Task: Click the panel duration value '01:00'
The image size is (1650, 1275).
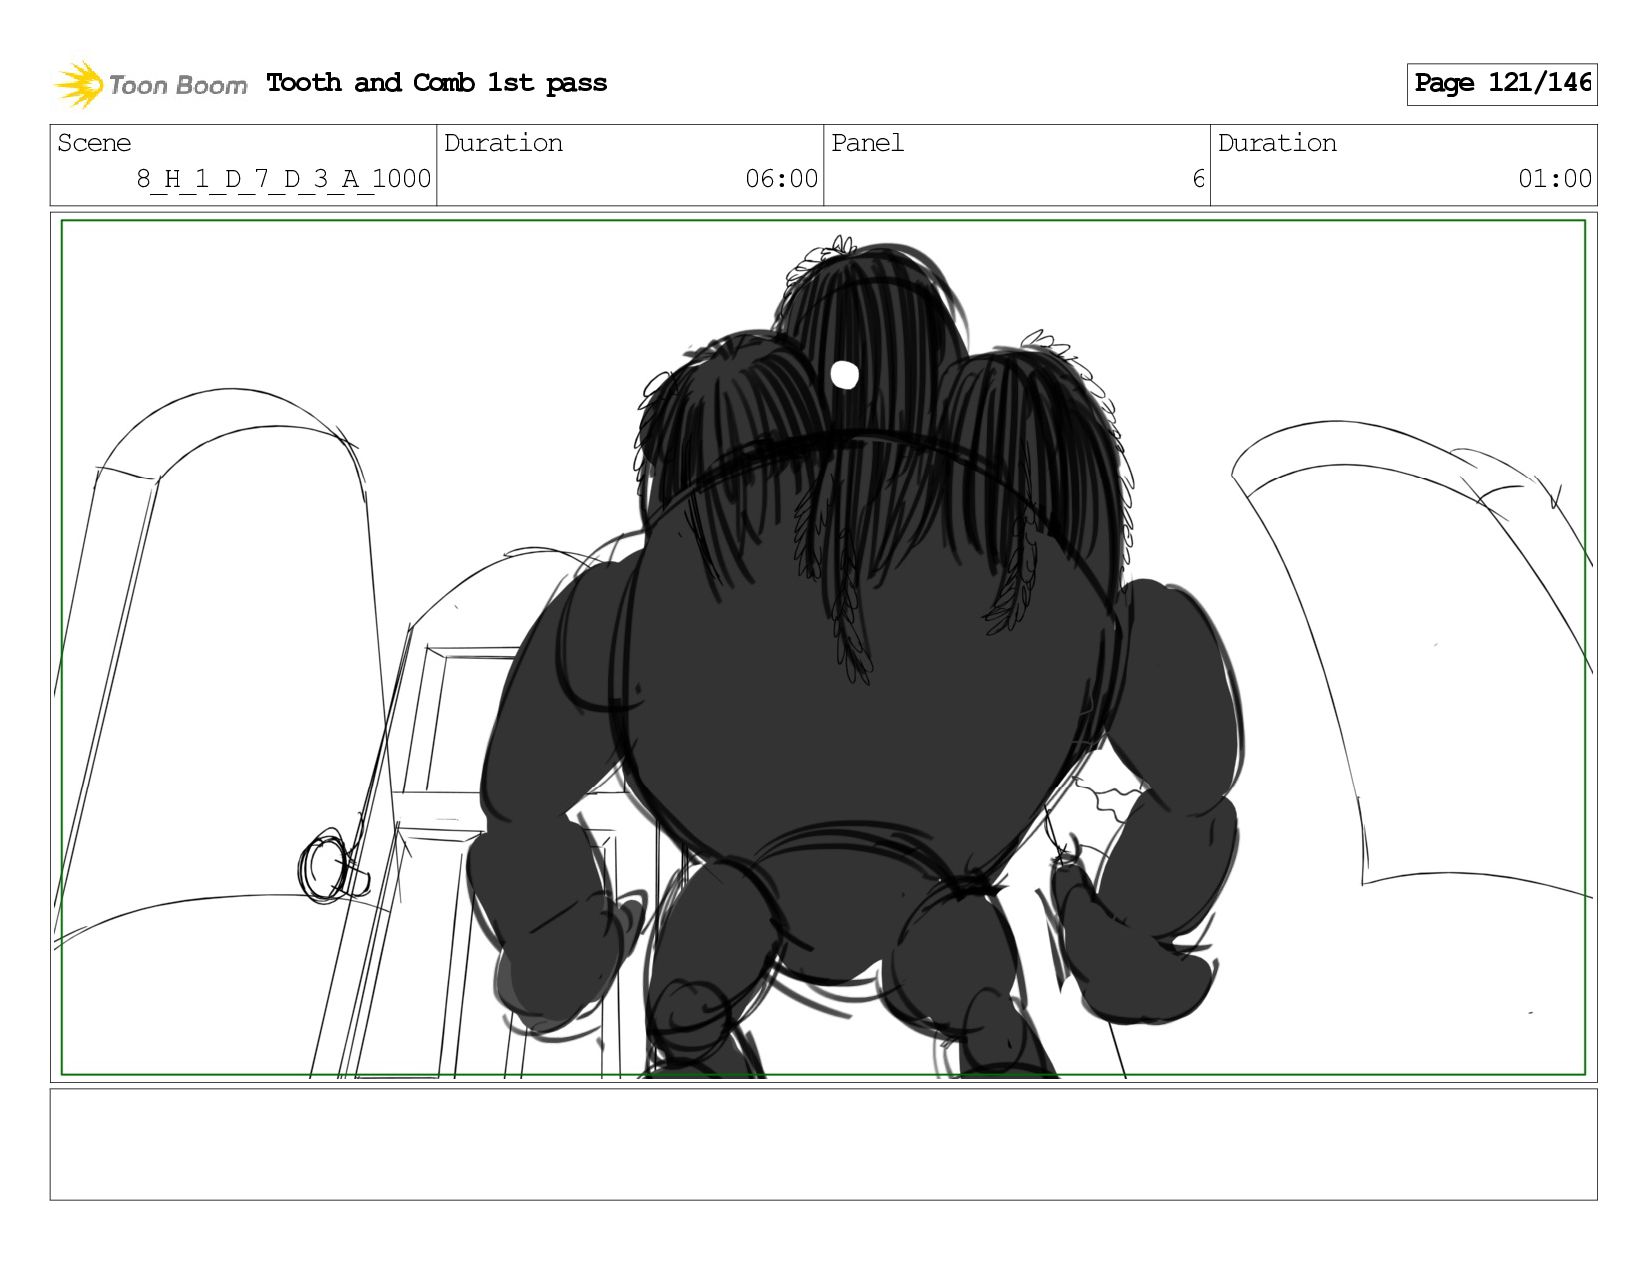Action: [1554, 179]
